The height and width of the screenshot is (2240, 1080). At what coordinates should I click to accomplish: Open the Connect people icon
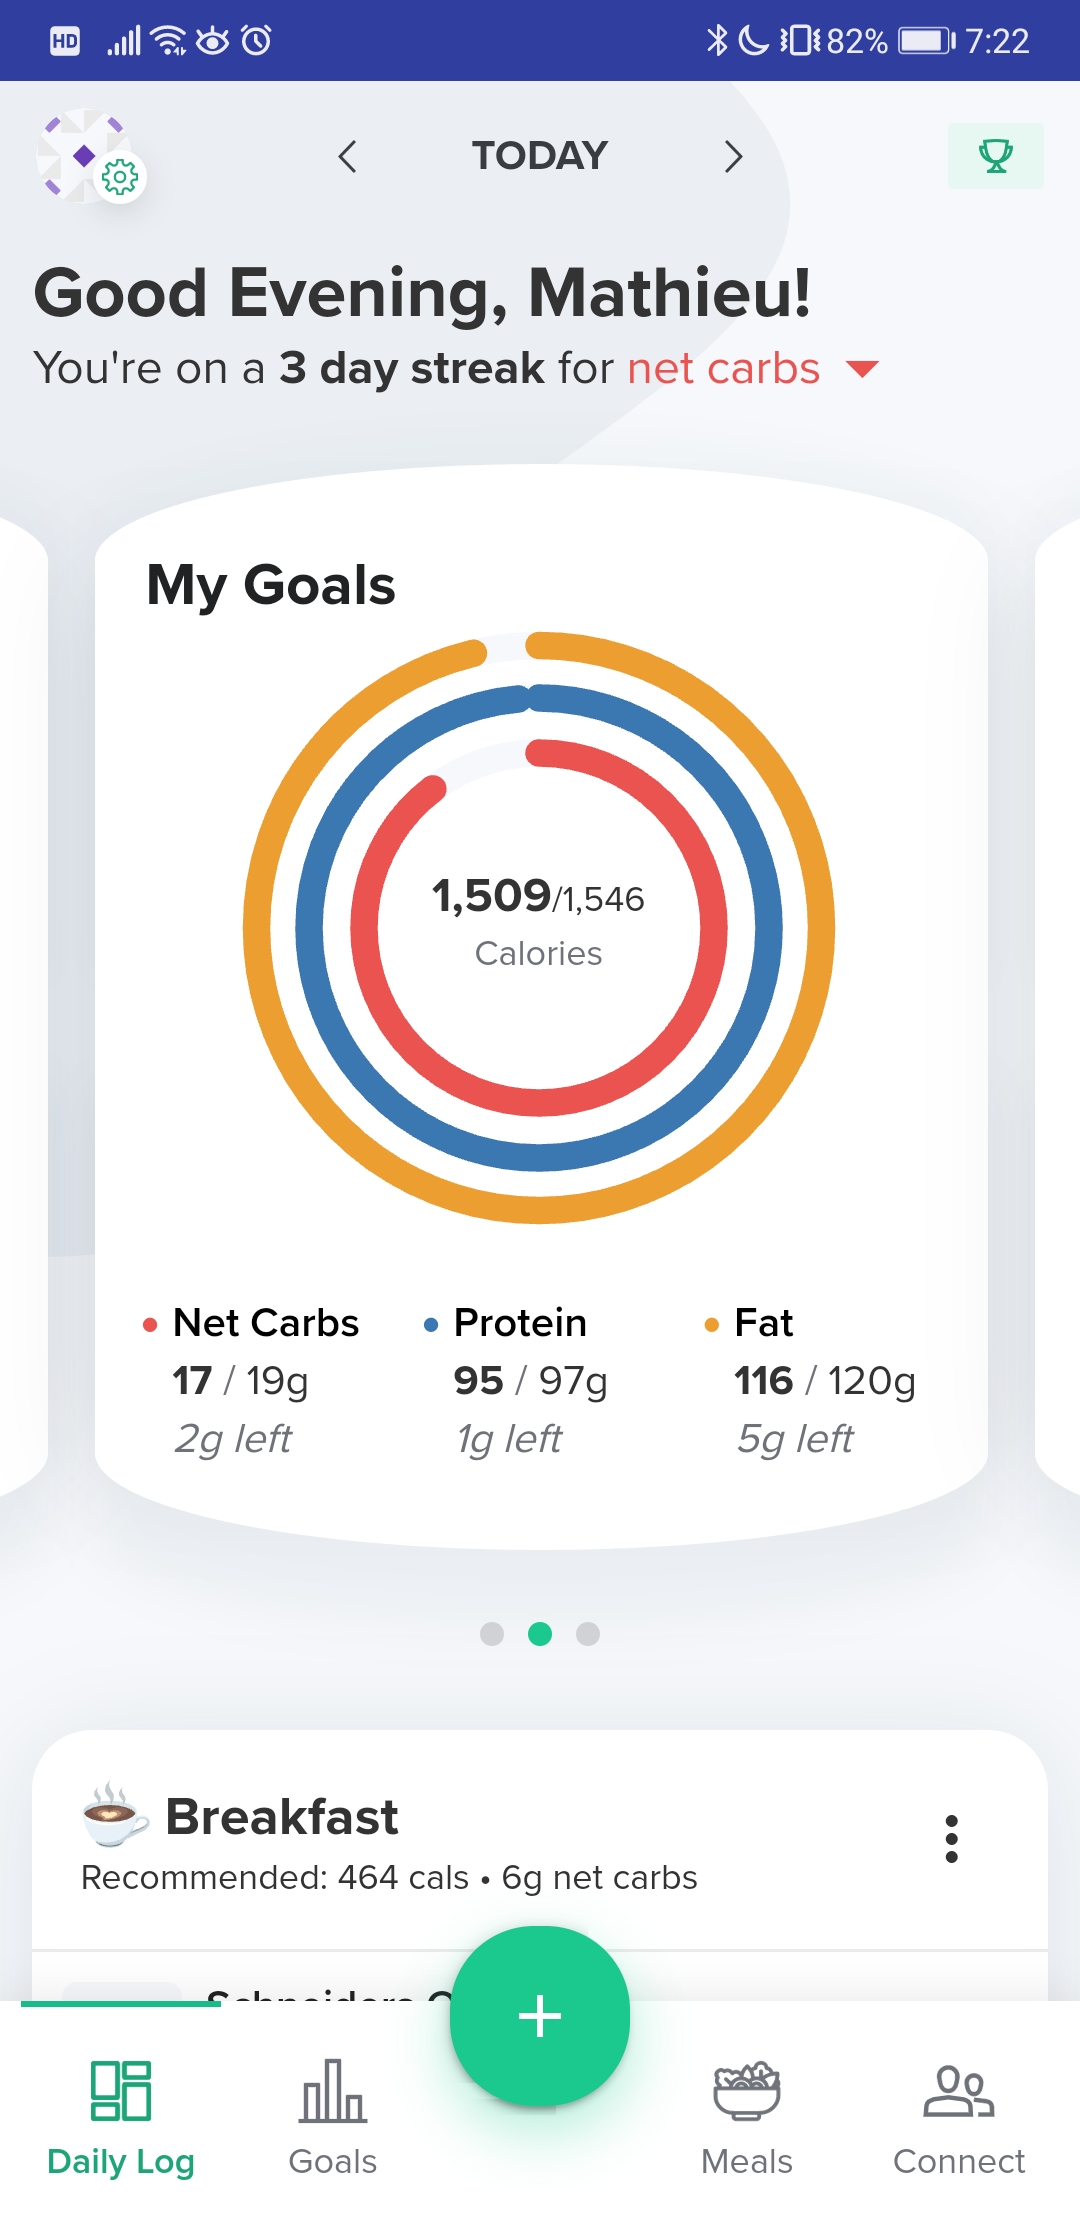coord(958,2090)
